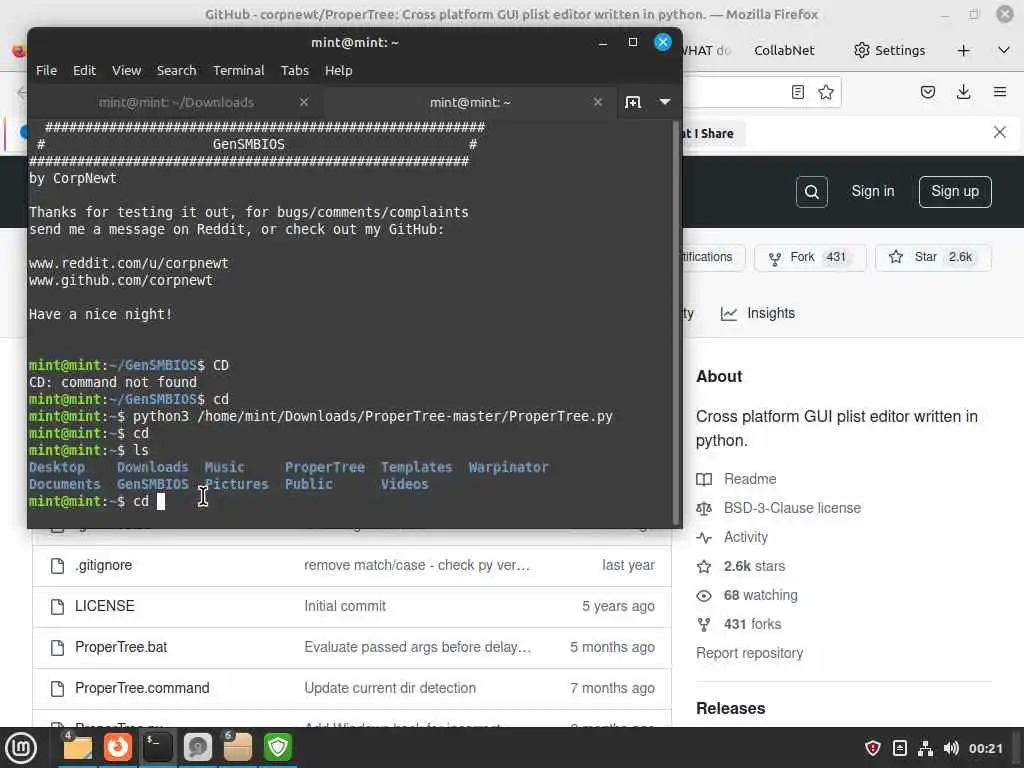The height and width of the screenshot is (768, 1024).
Task: Dismiss the Firefox notification bar
Action: (x=999, y=133)
